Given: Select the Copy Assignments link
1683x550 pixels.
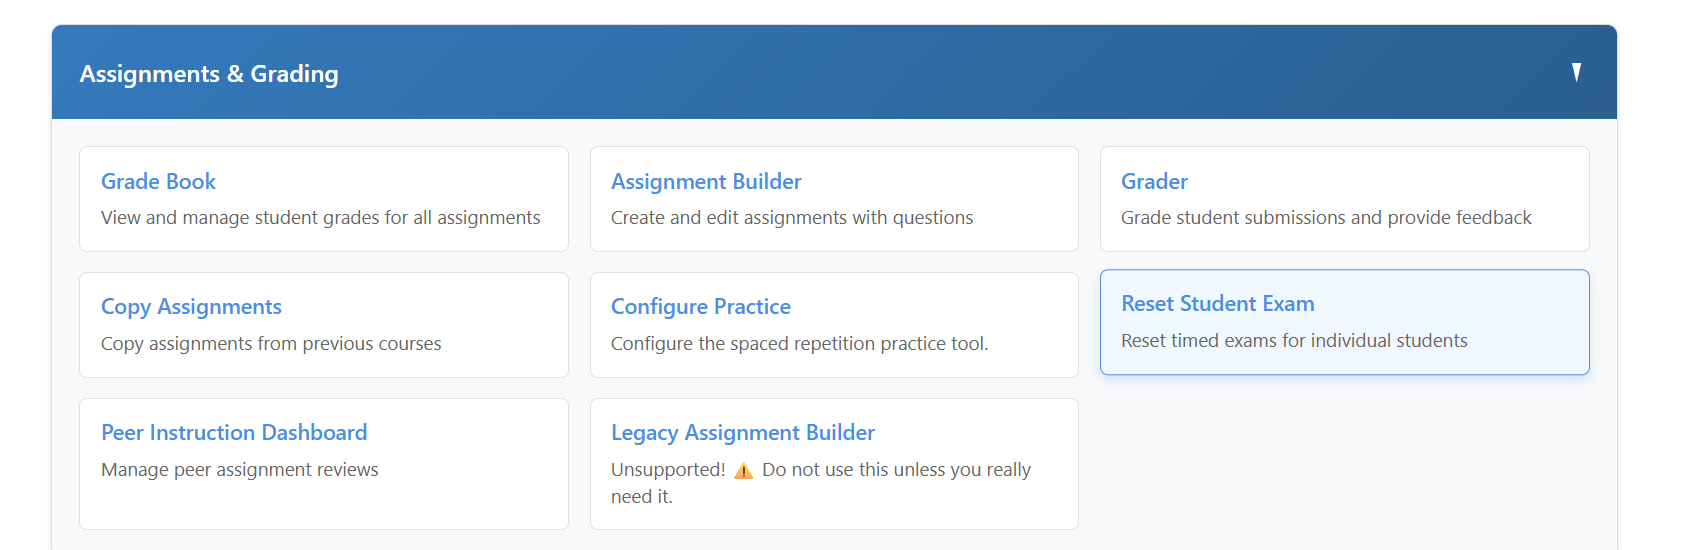Looking at the screenshot, I should 191,307.
